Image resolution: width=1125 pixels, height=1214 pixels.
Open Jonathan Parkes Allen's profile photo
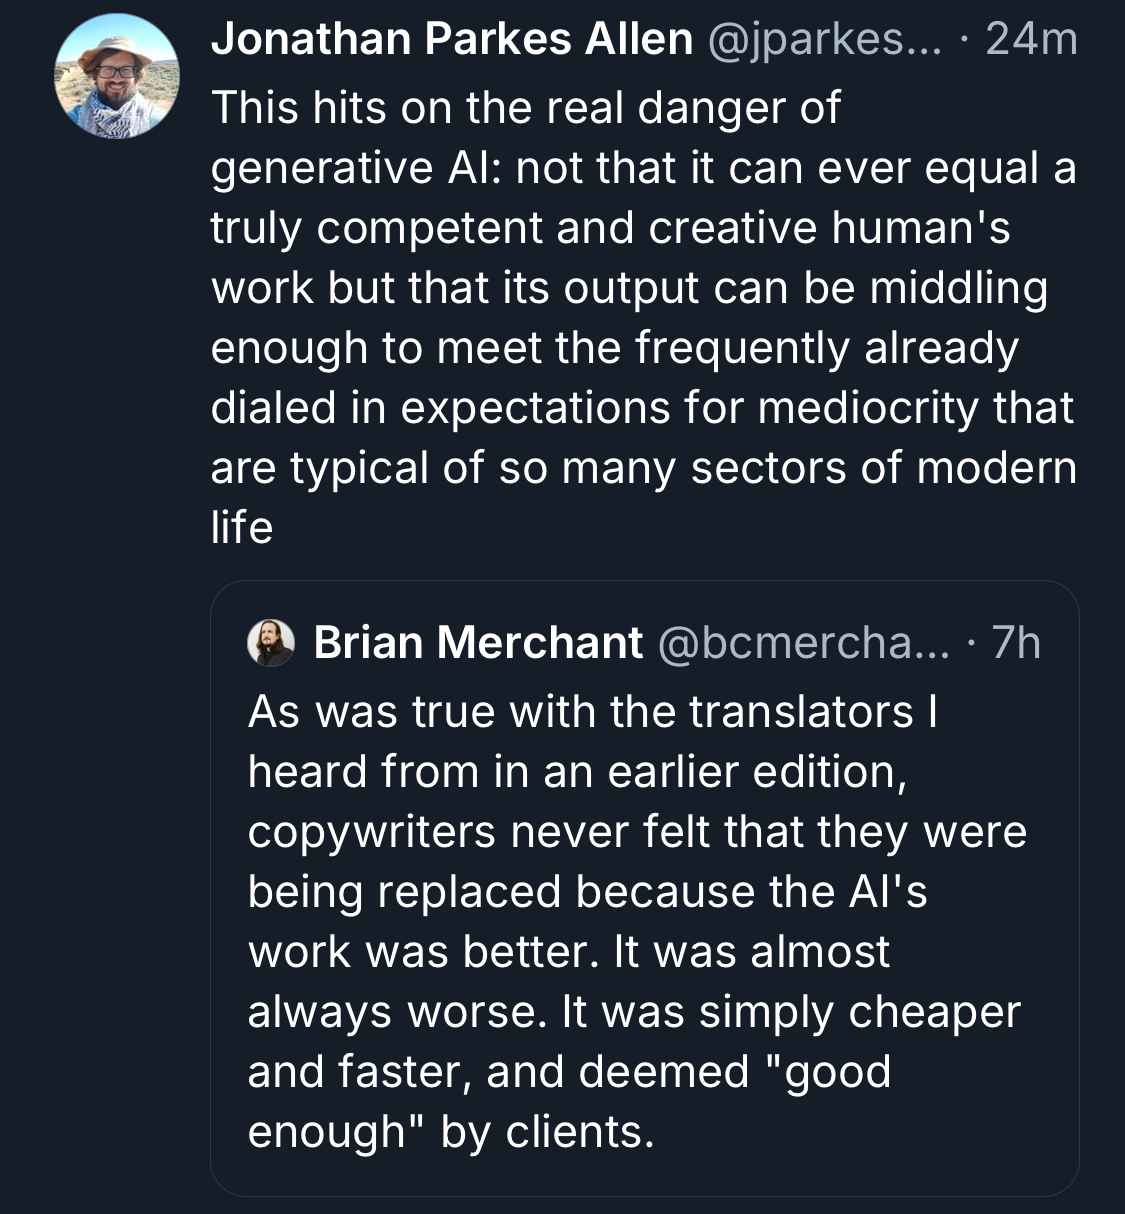tap(116, 76)
